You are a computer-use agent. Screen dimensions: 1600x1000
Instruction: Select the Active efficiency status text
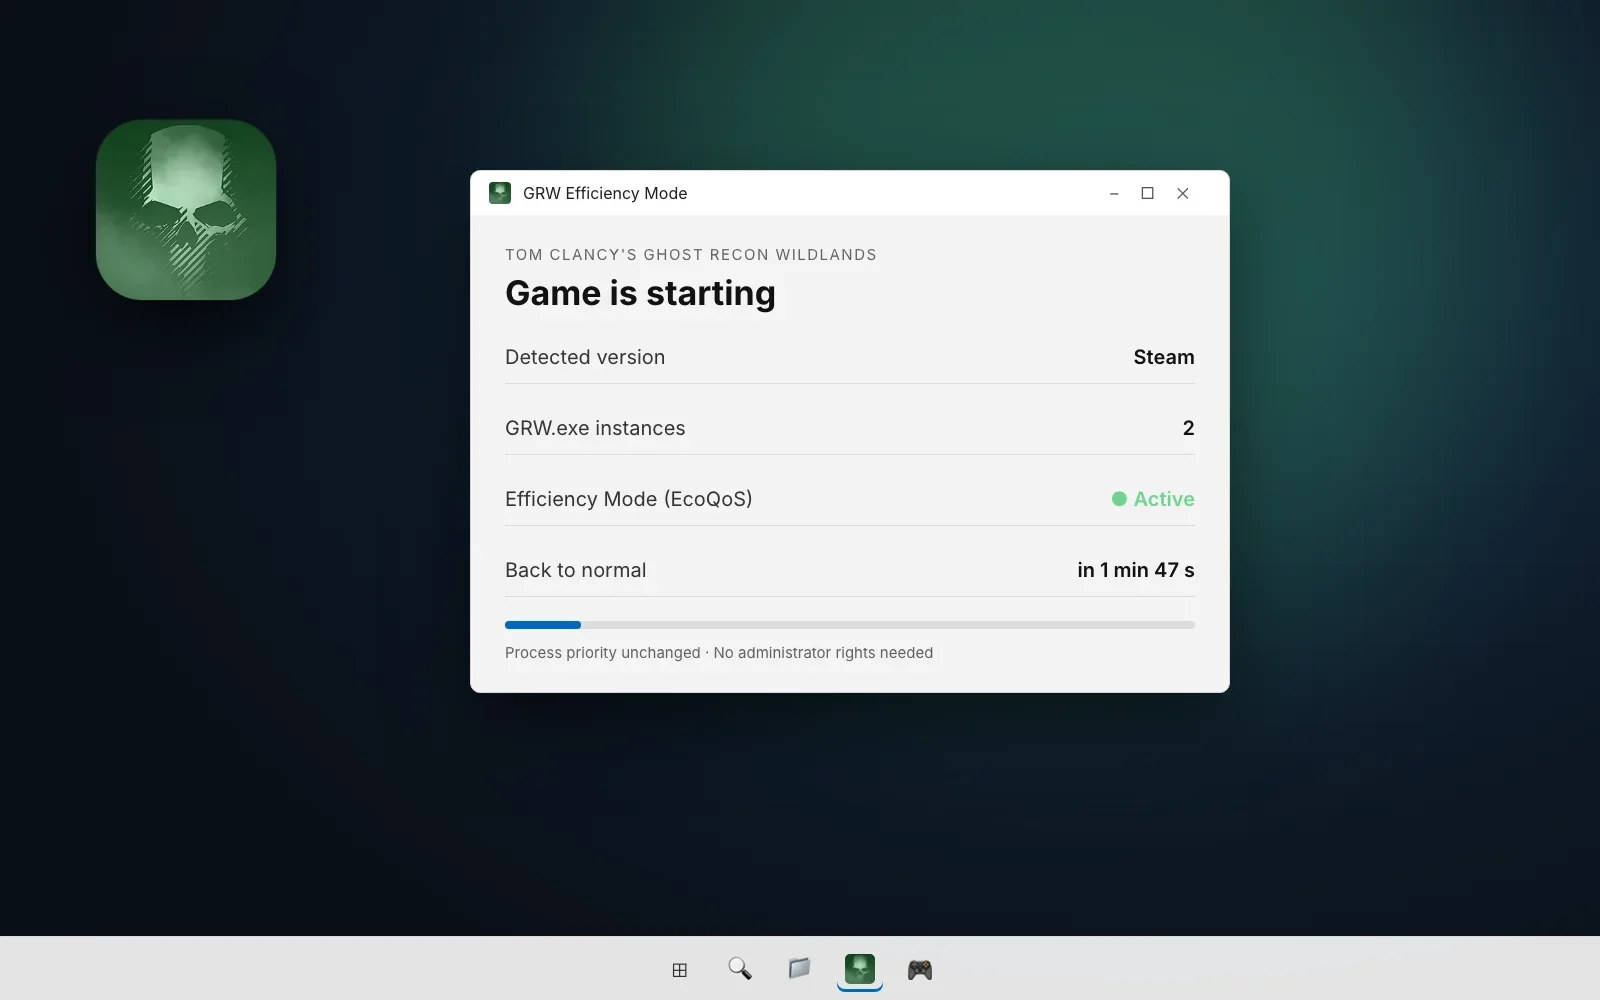click(x=1164, y=499)
